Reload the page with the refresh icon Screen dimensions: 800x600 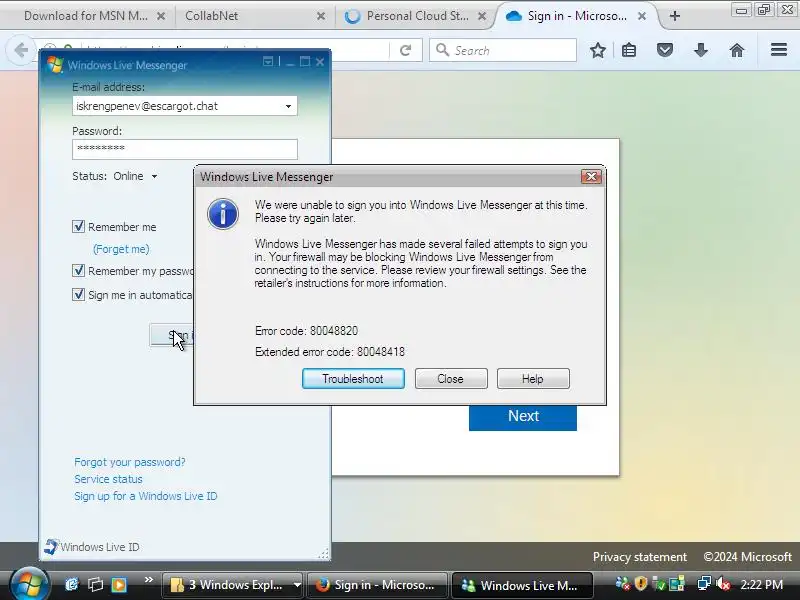click(x=406, y=51)
